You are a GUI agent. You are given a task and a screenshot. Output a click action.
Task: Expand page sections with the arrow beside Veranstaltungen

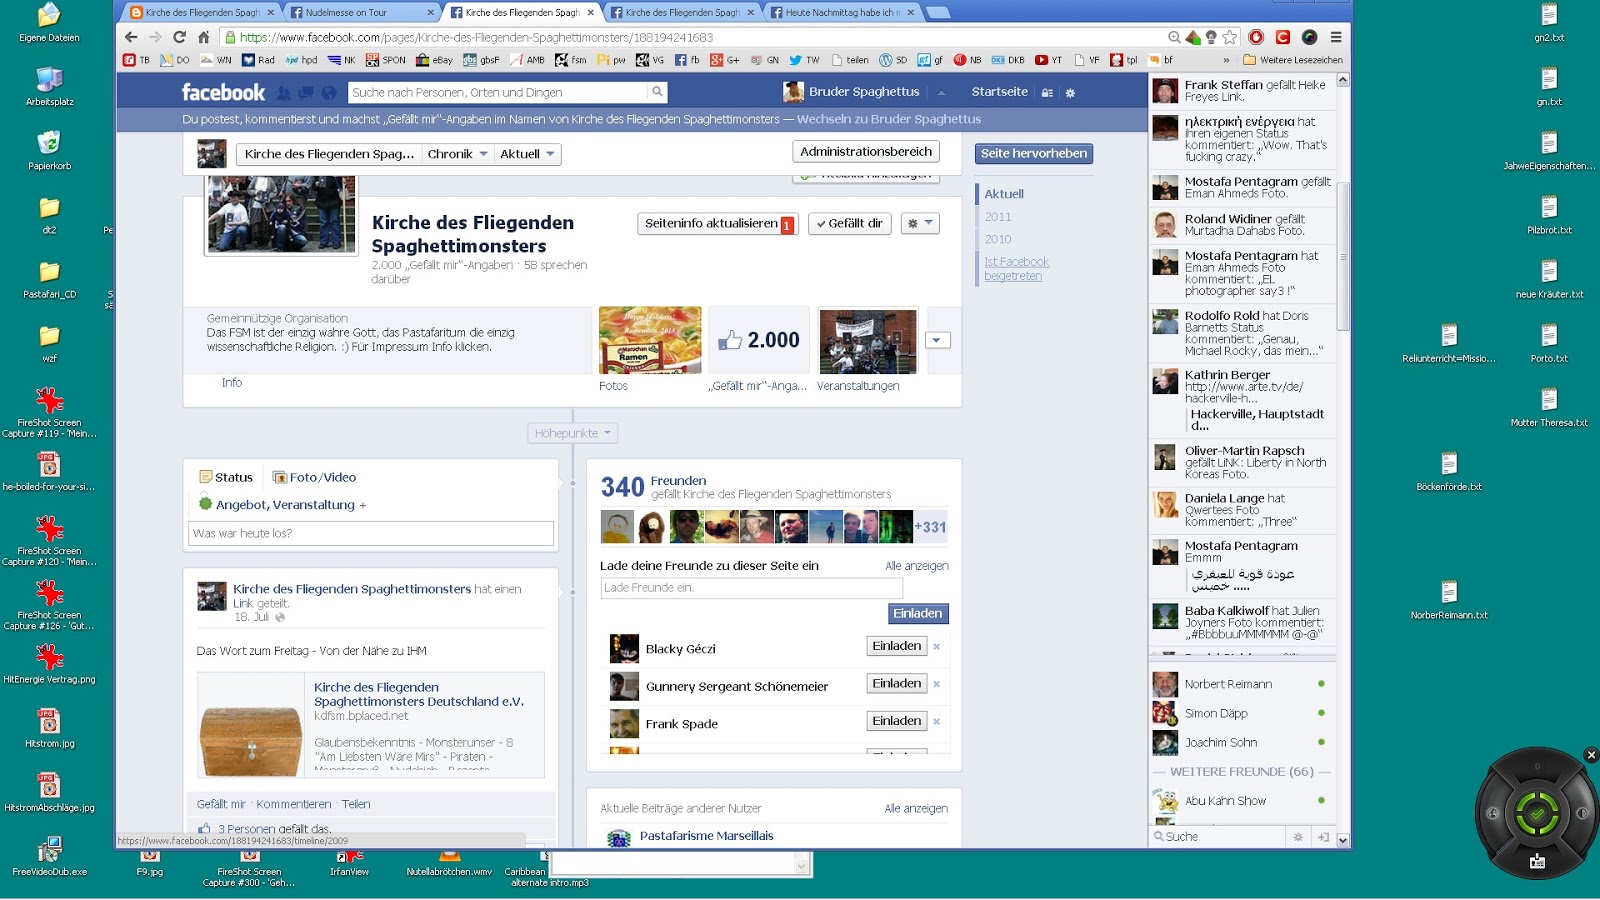(937, 340)
